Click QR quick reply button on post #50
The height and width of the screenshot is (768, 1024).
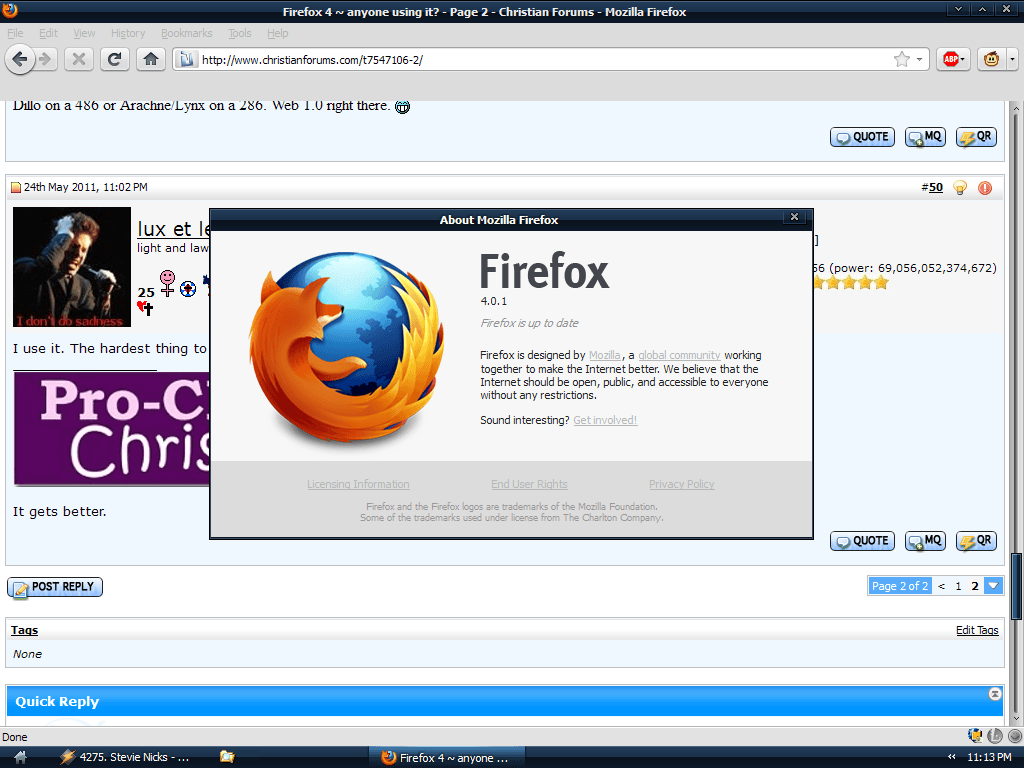pyautogui.click(x=976, y=541)
